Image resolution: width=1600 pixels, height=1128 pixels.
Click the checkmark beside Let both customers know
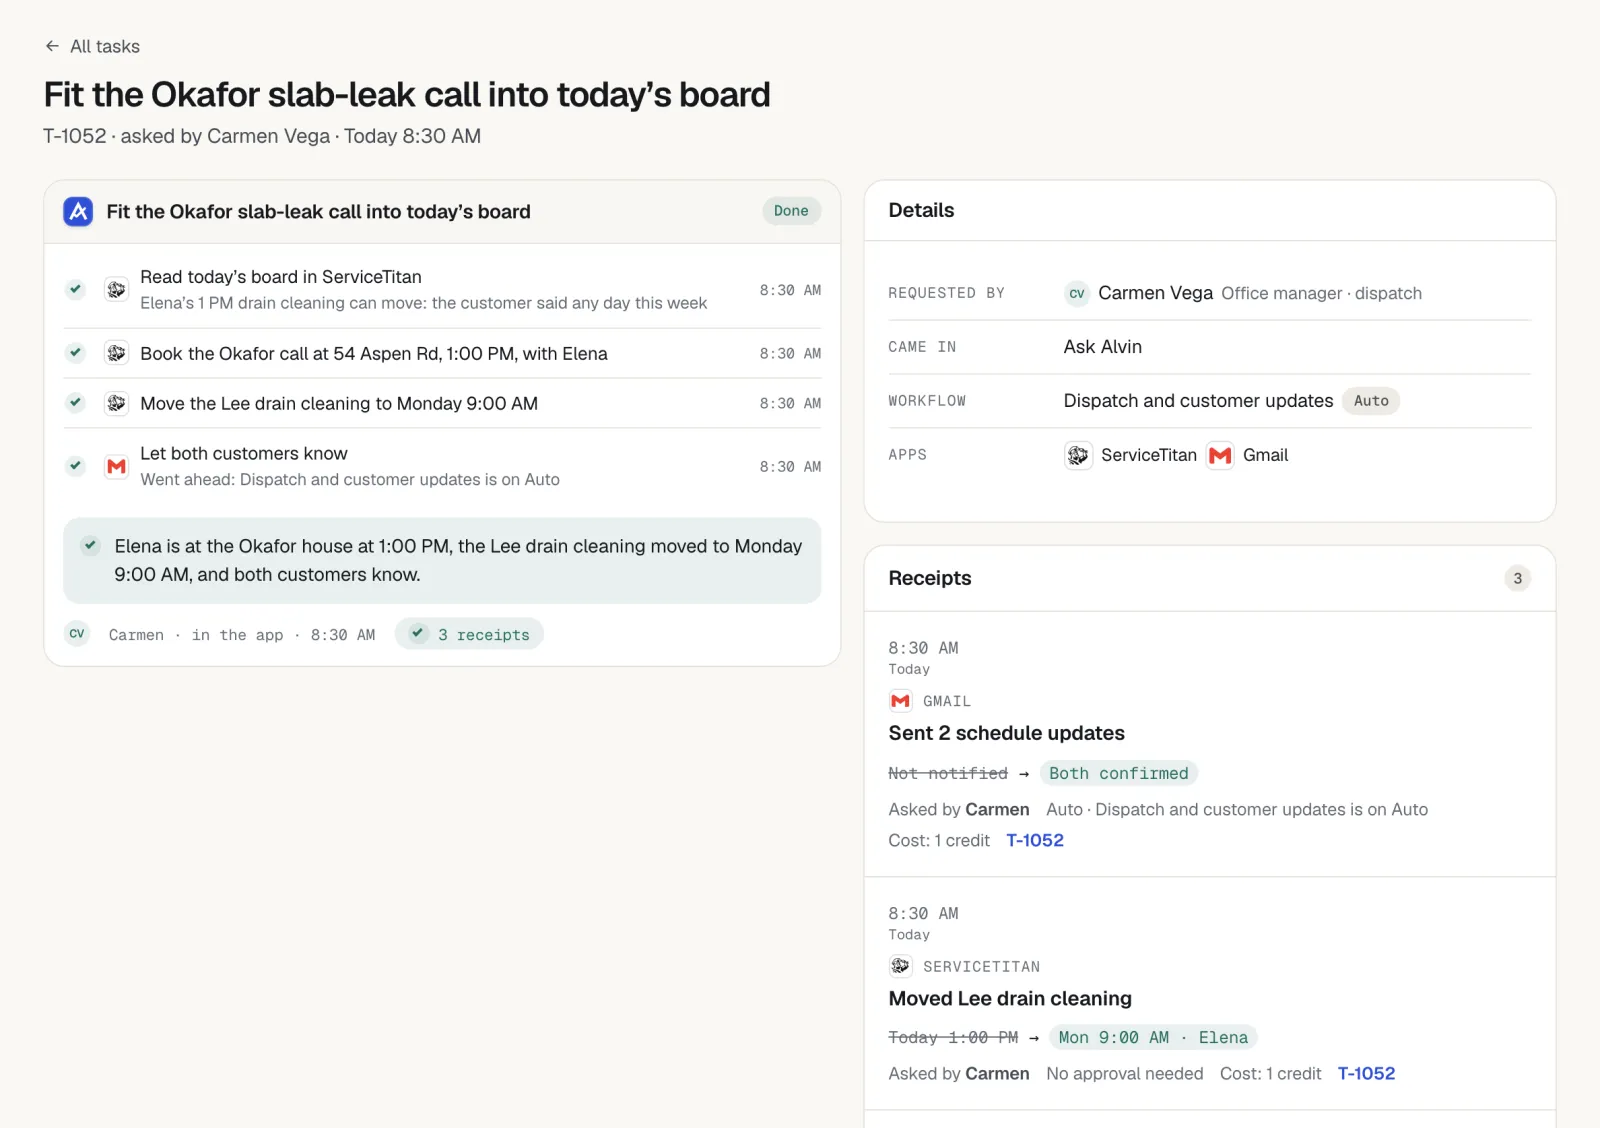pos(75,466)
